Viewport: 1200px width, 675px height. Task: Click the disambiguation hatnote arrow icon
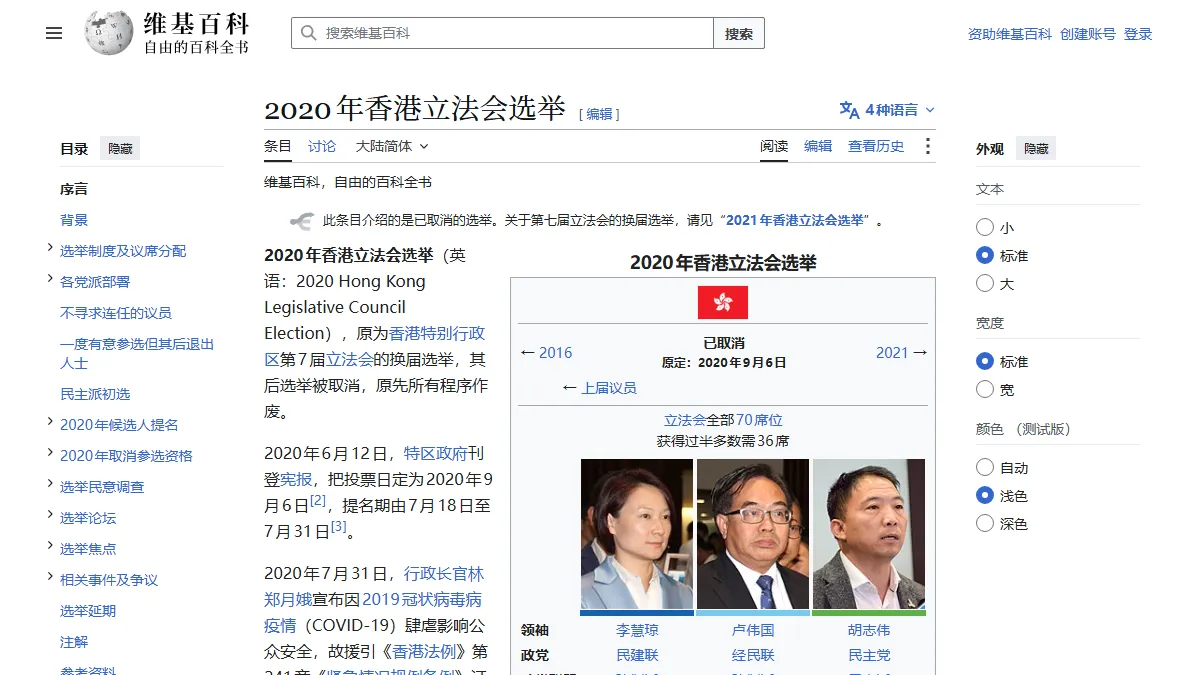point(302,221)
